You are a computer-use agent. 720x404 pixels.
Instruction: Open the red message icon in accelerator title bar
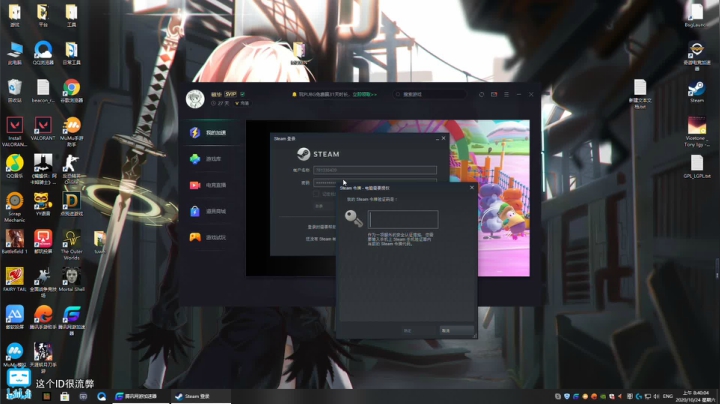coord(494,94)
